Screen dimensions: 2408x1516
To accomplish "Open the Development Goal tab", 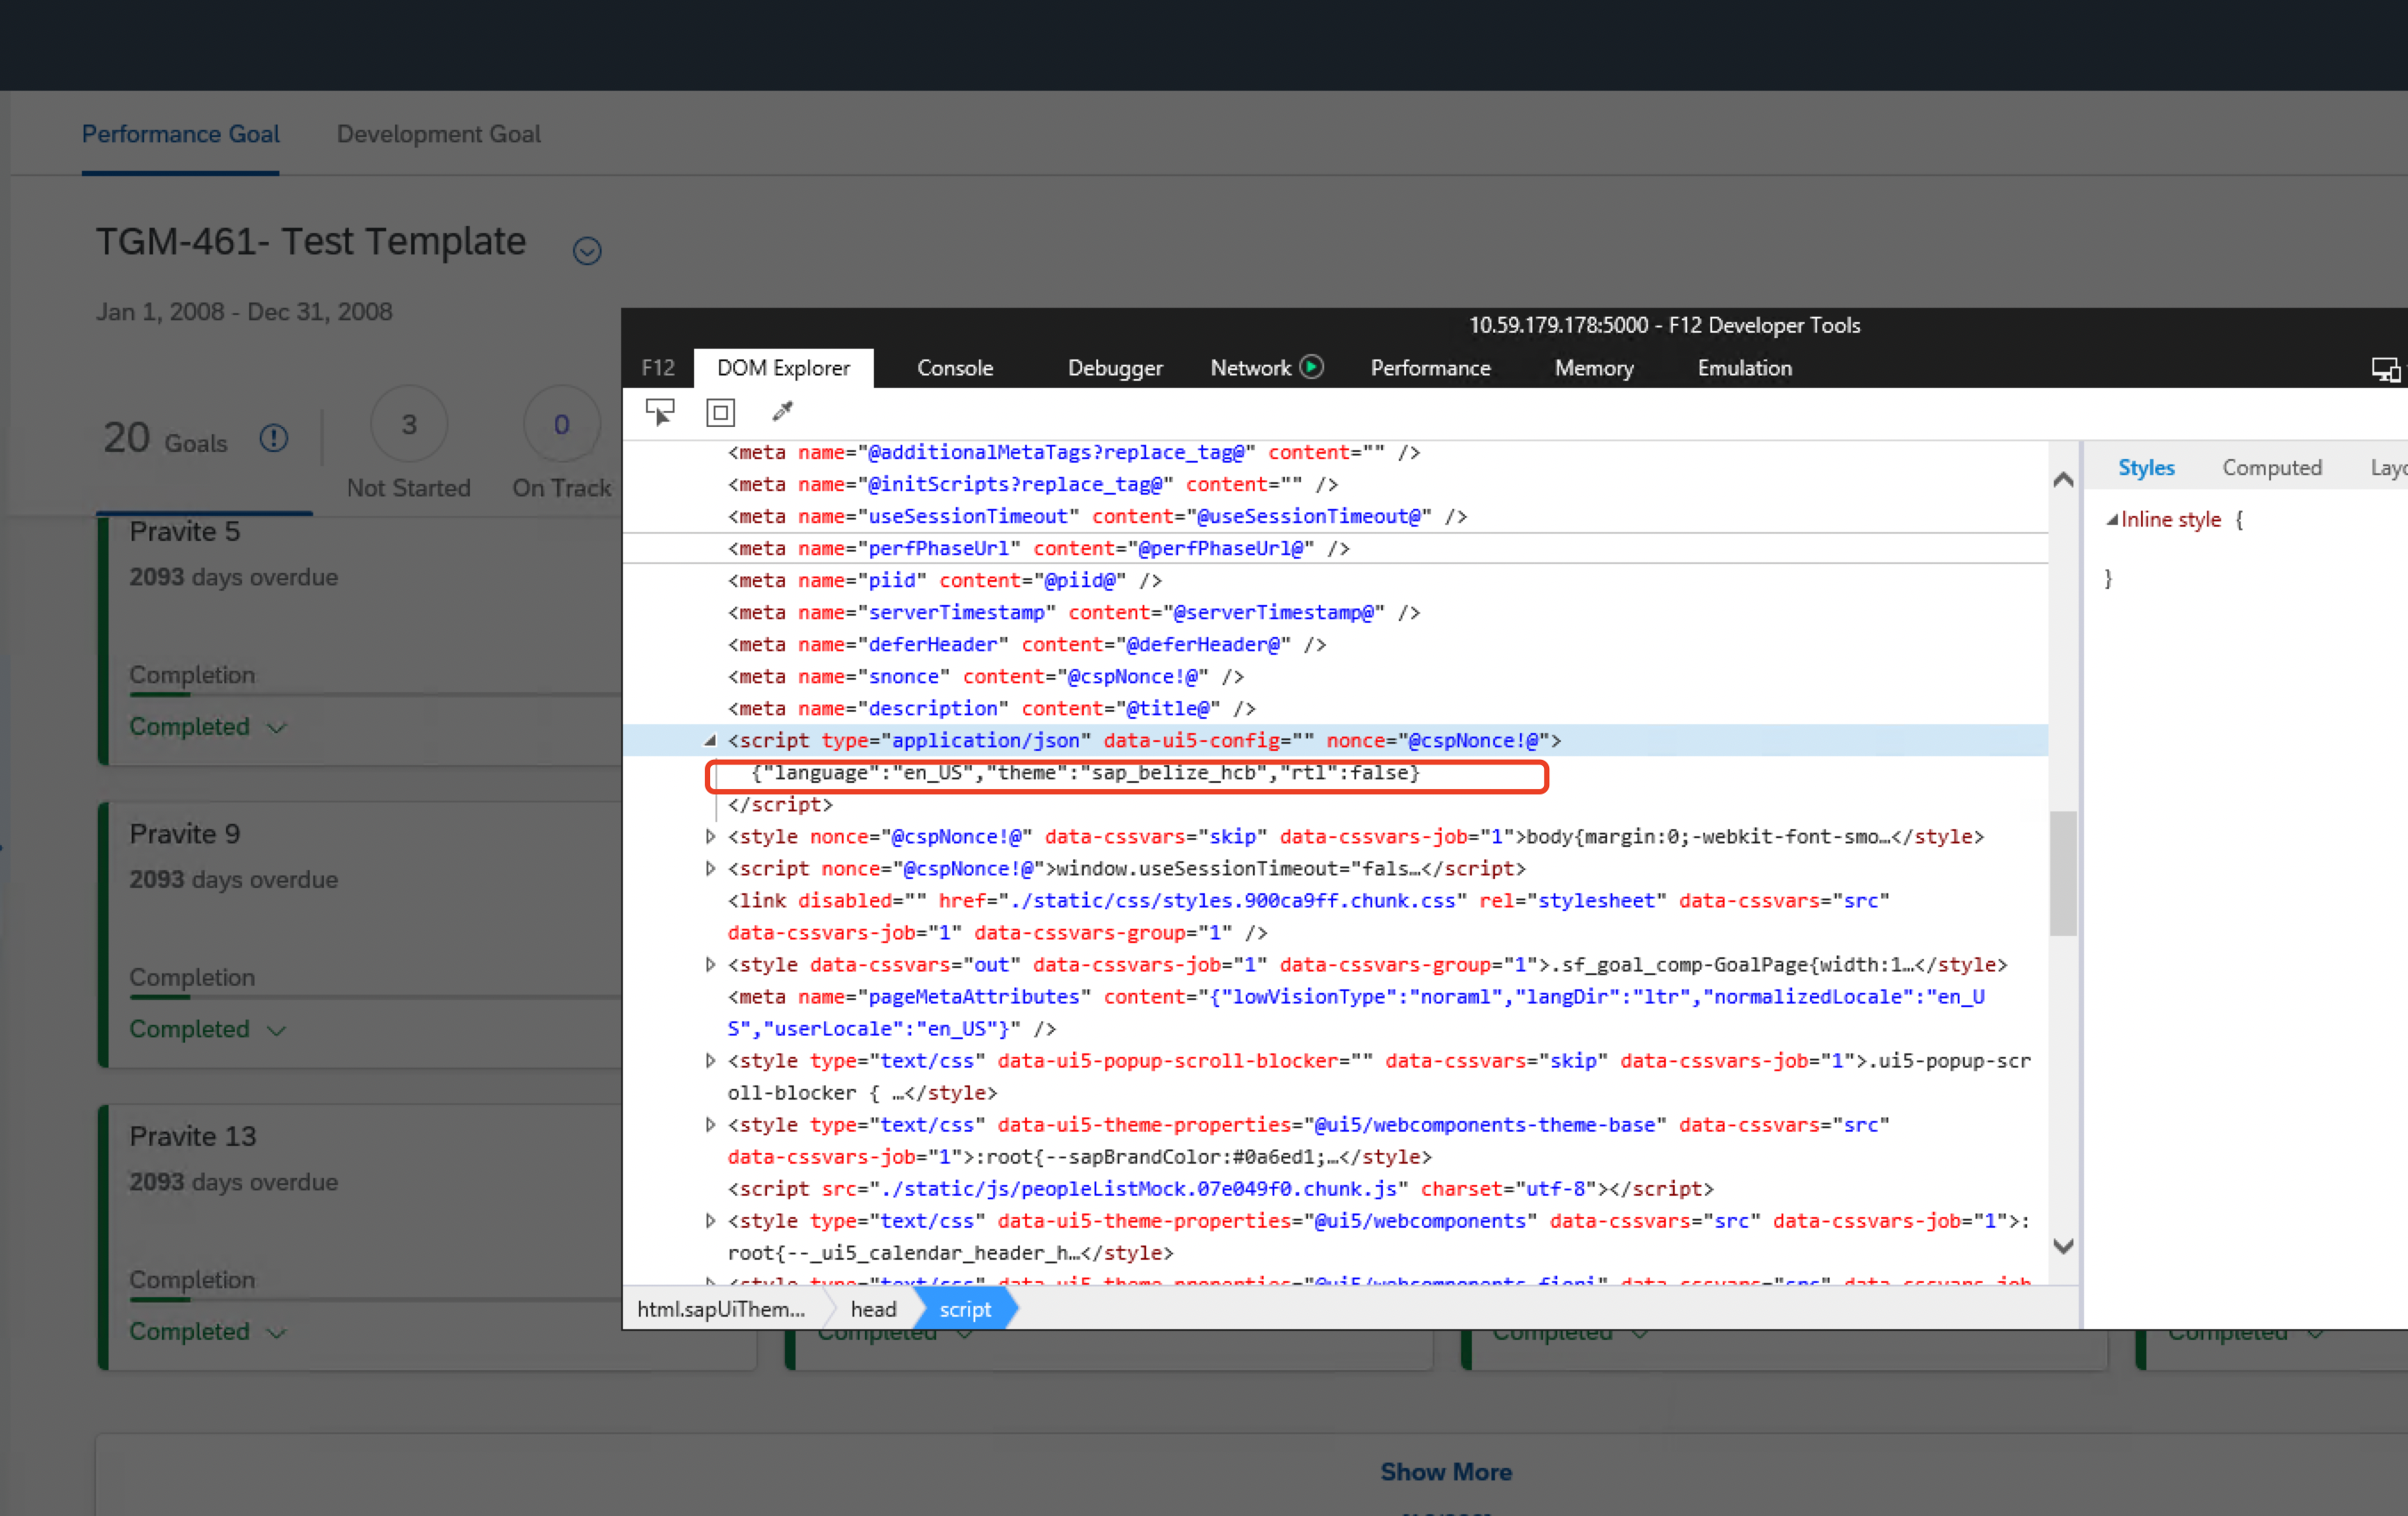I will pyautogui.click(x=438, y=133).
